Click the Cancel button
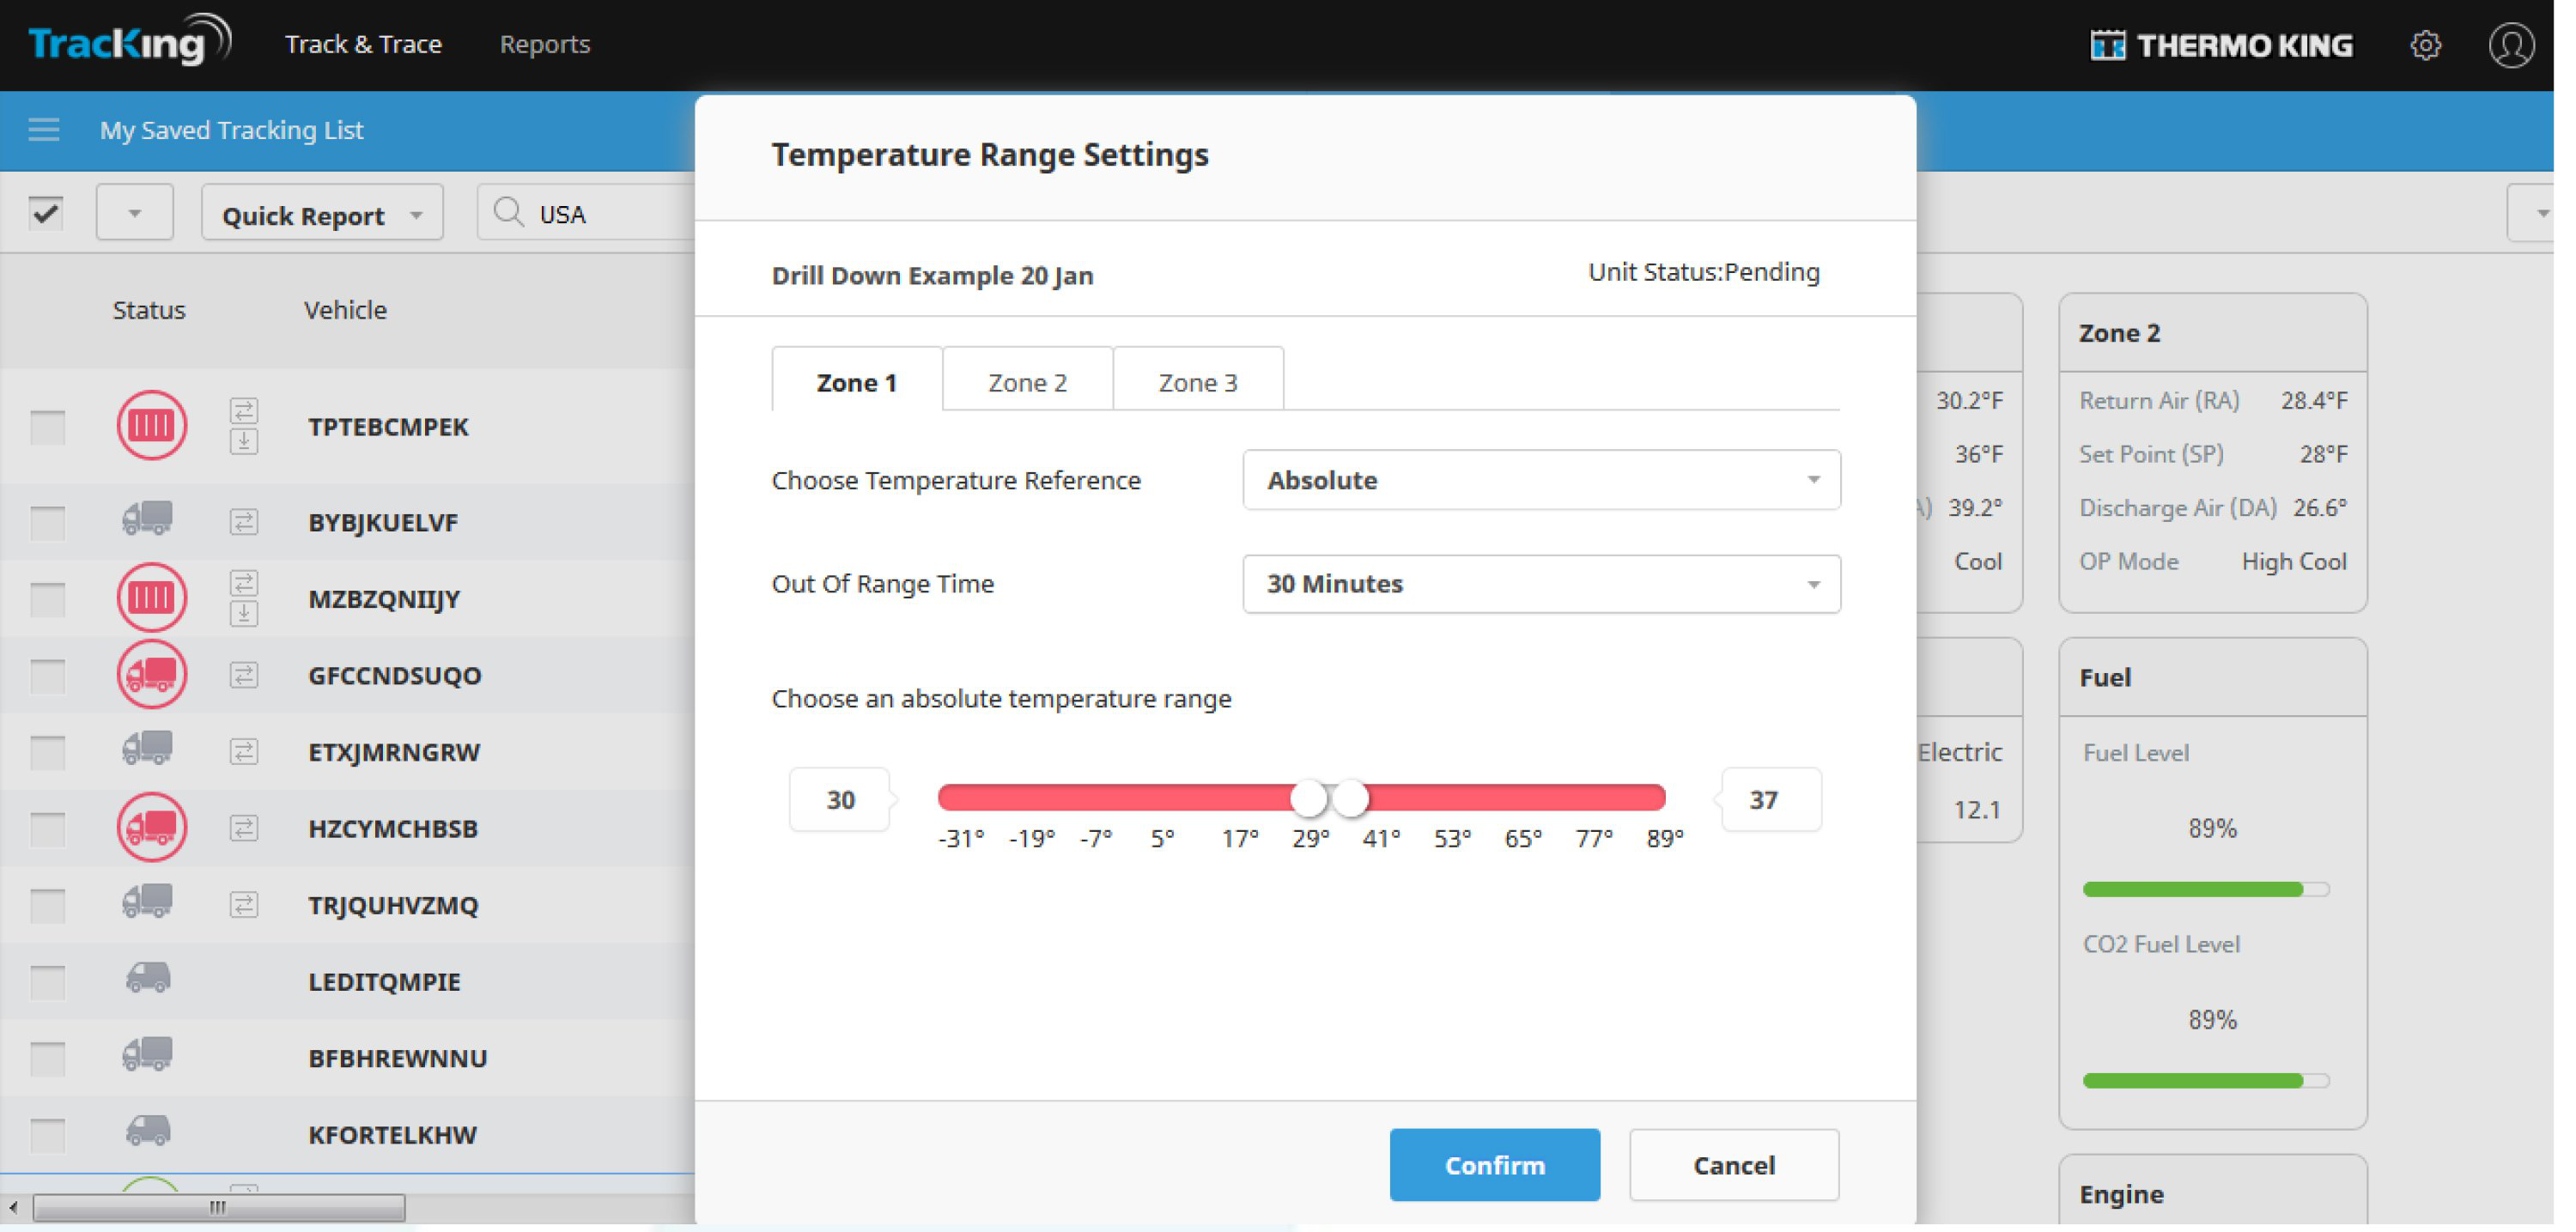Viewport: 2576px width, 1232px height. [x=1733, y=1165]
